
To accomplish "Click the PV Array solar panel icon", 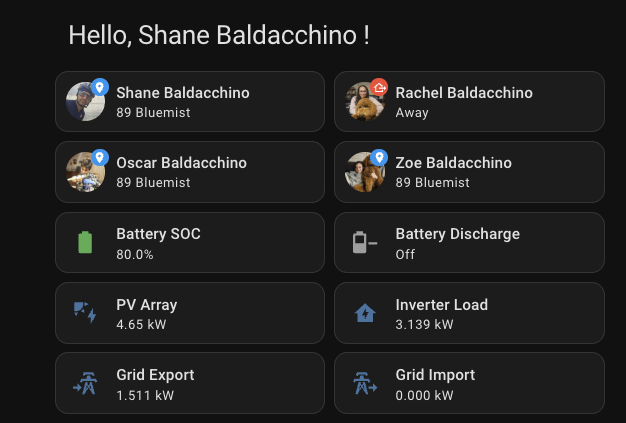I will click(x=85, y=313).
